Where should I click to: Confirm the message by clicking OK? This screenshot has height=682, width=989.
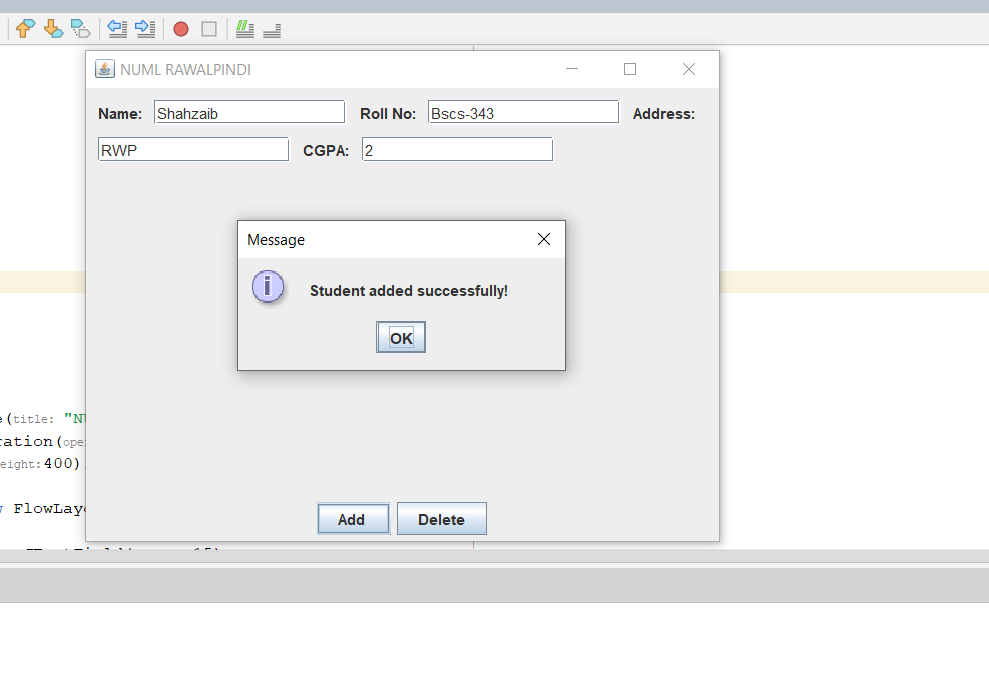[x=401, y=337]
